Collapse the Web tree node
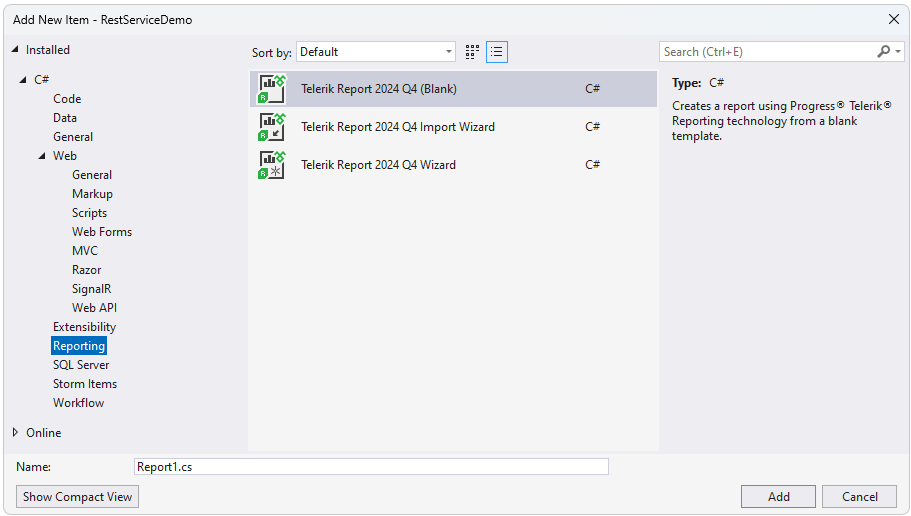 42,156
